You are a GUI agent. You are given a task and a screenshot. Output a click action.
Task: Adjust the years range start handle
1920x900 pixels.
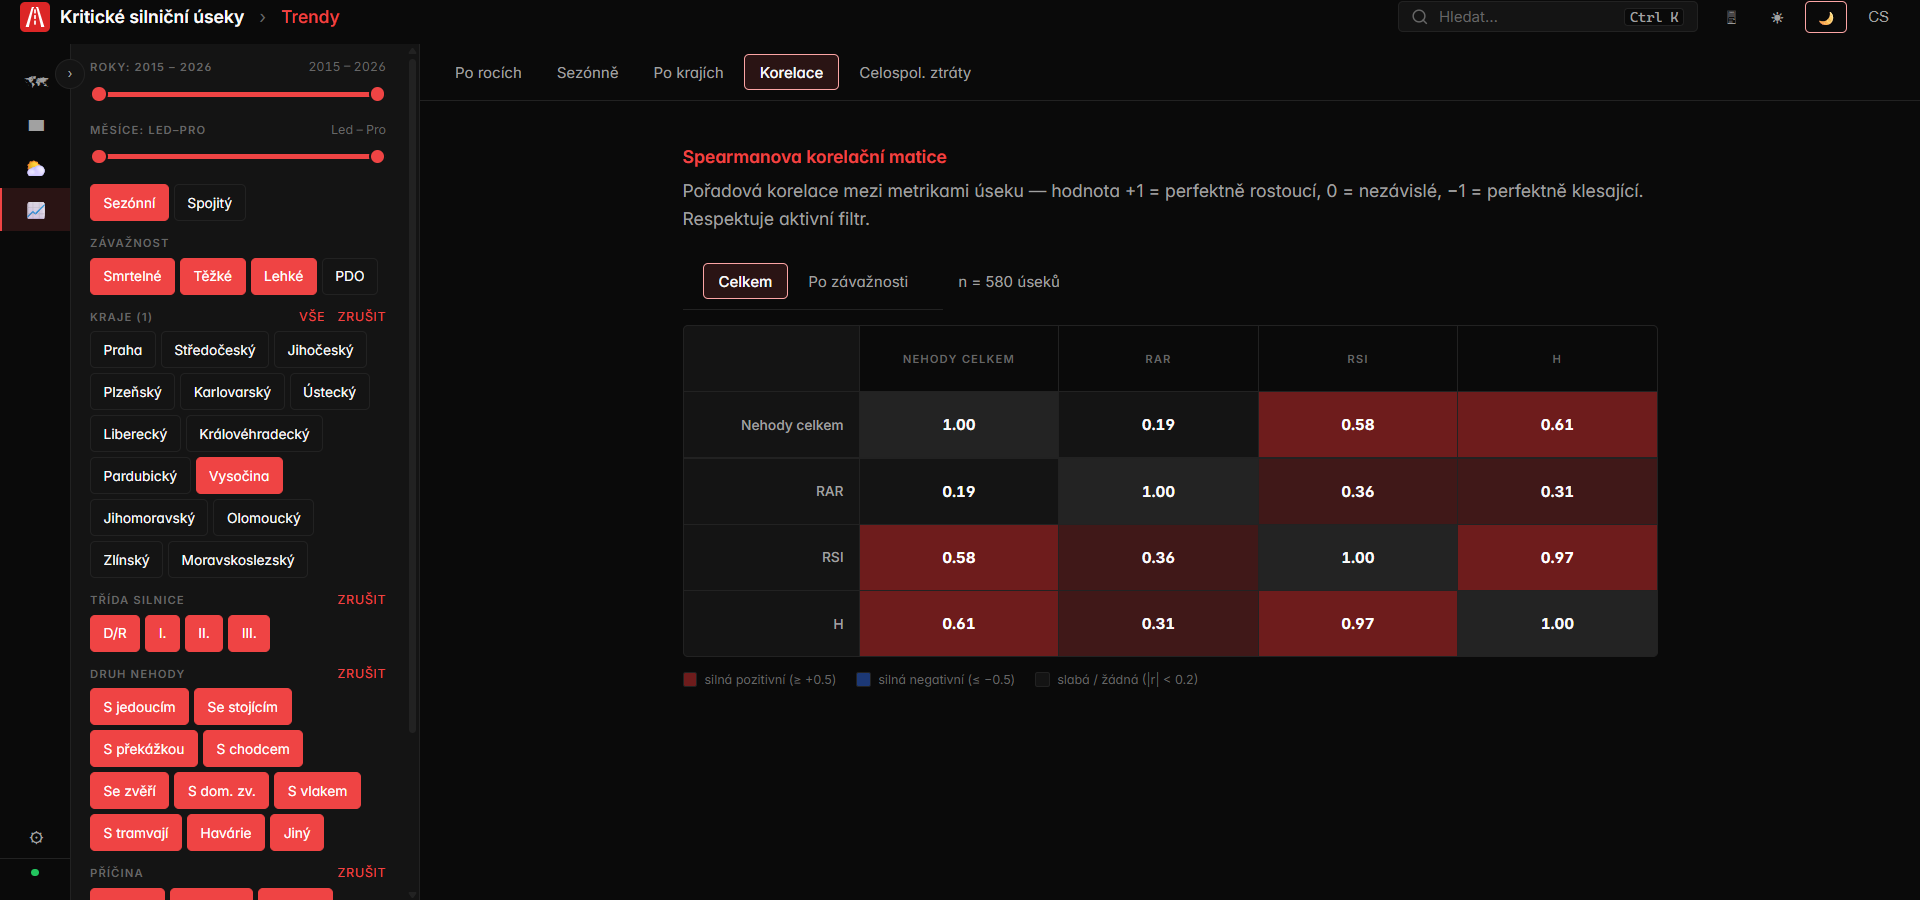99,94
